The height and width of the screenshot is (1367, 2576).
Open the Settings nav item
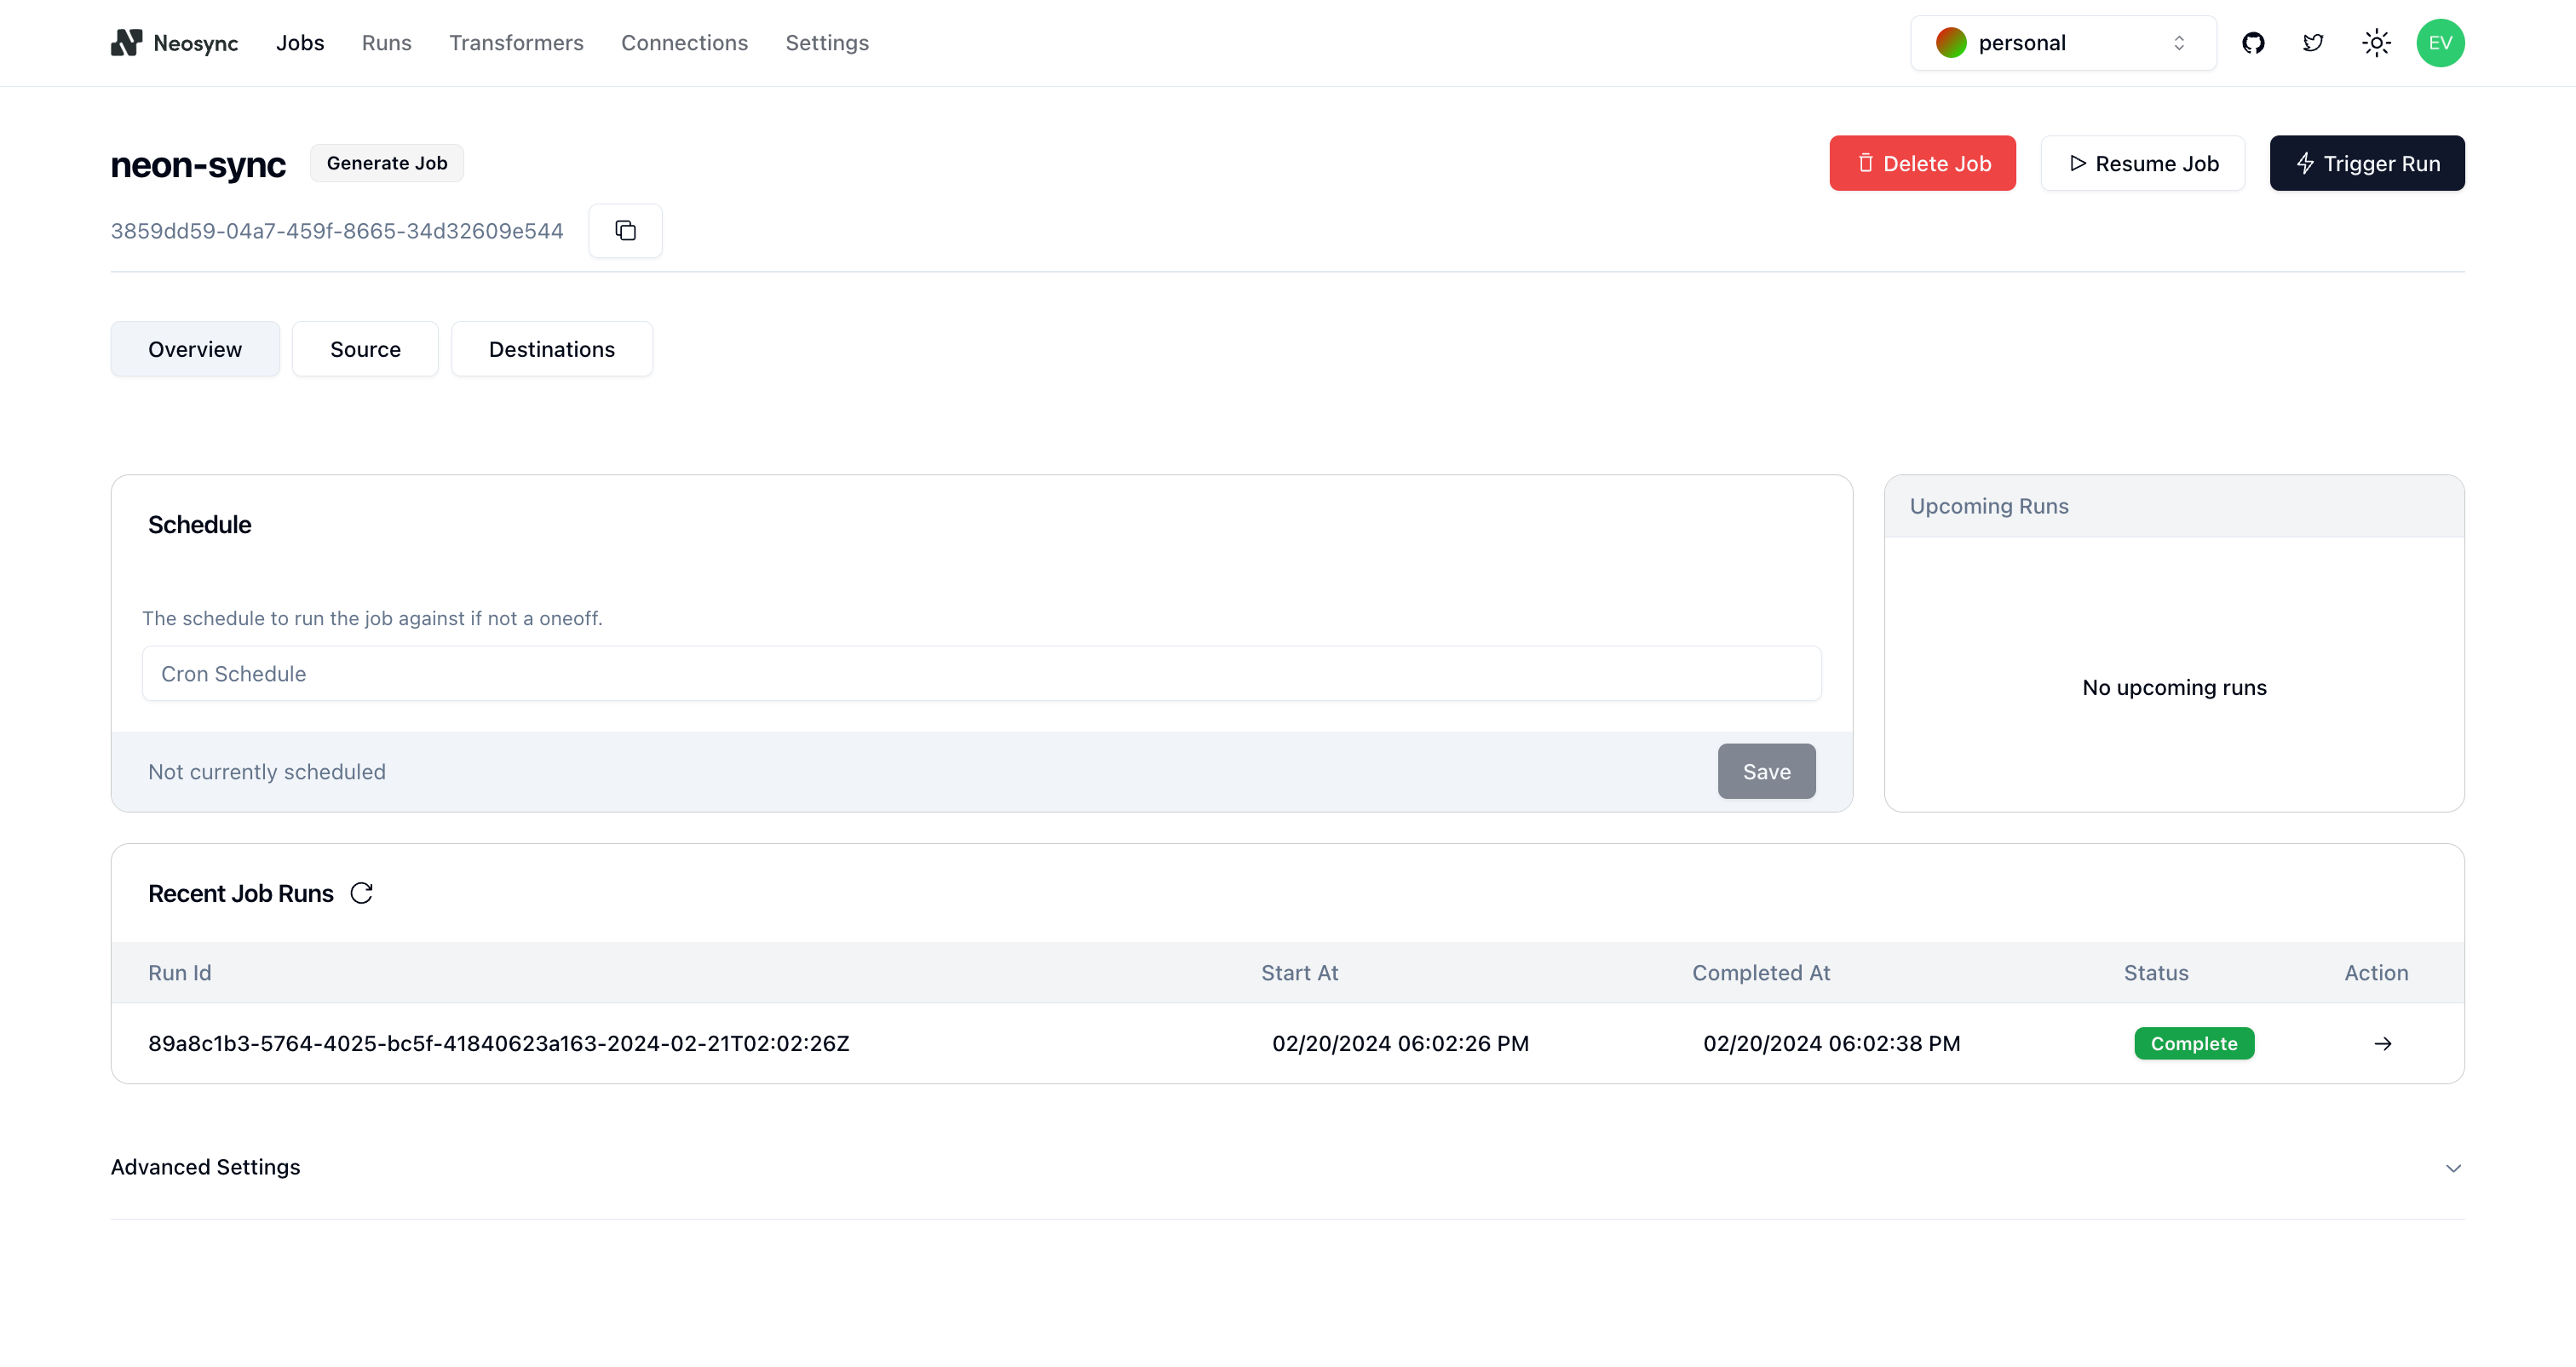pyautogui.click(x=827, y=43)
